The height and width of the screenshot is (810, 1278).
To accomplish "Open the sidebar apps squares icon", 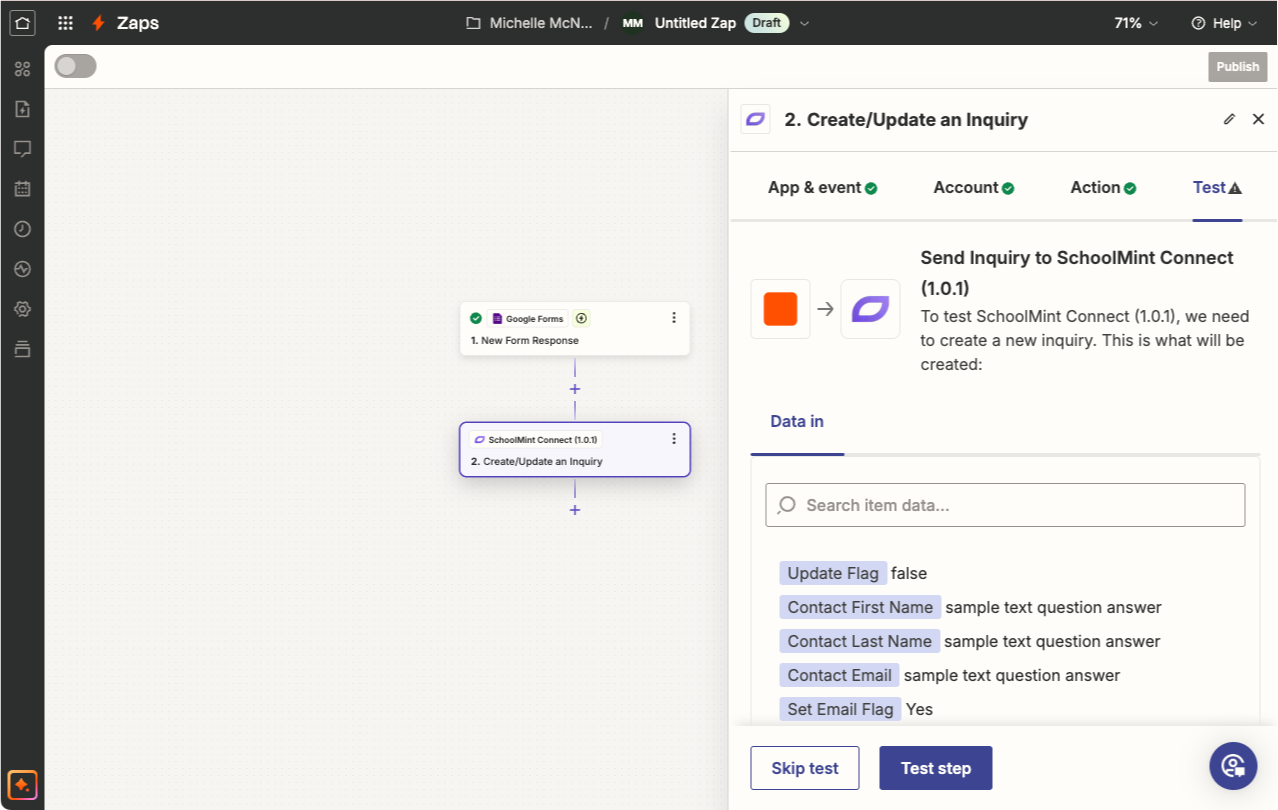I will 22,69.
